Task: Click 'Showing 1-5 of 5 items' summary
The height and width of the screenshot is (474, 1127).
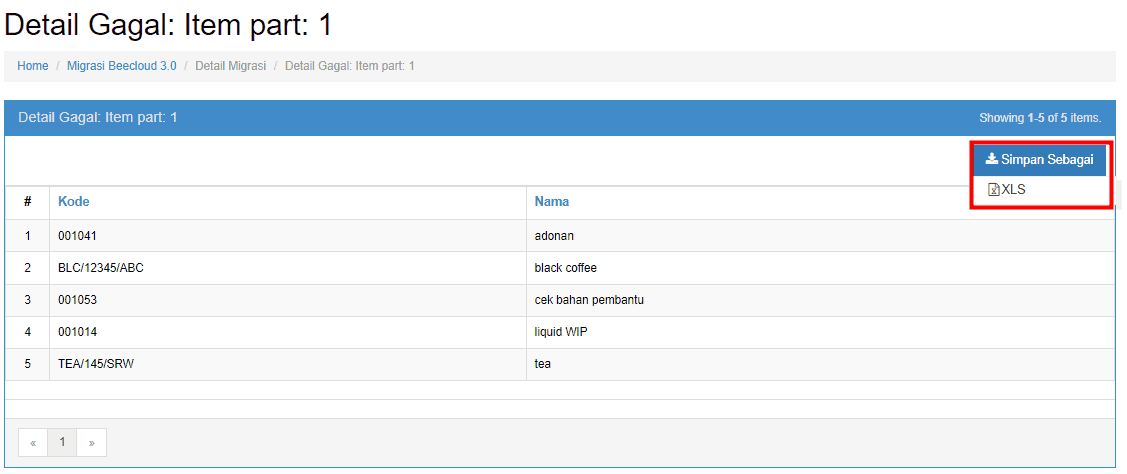Action: pos(1040,118)
